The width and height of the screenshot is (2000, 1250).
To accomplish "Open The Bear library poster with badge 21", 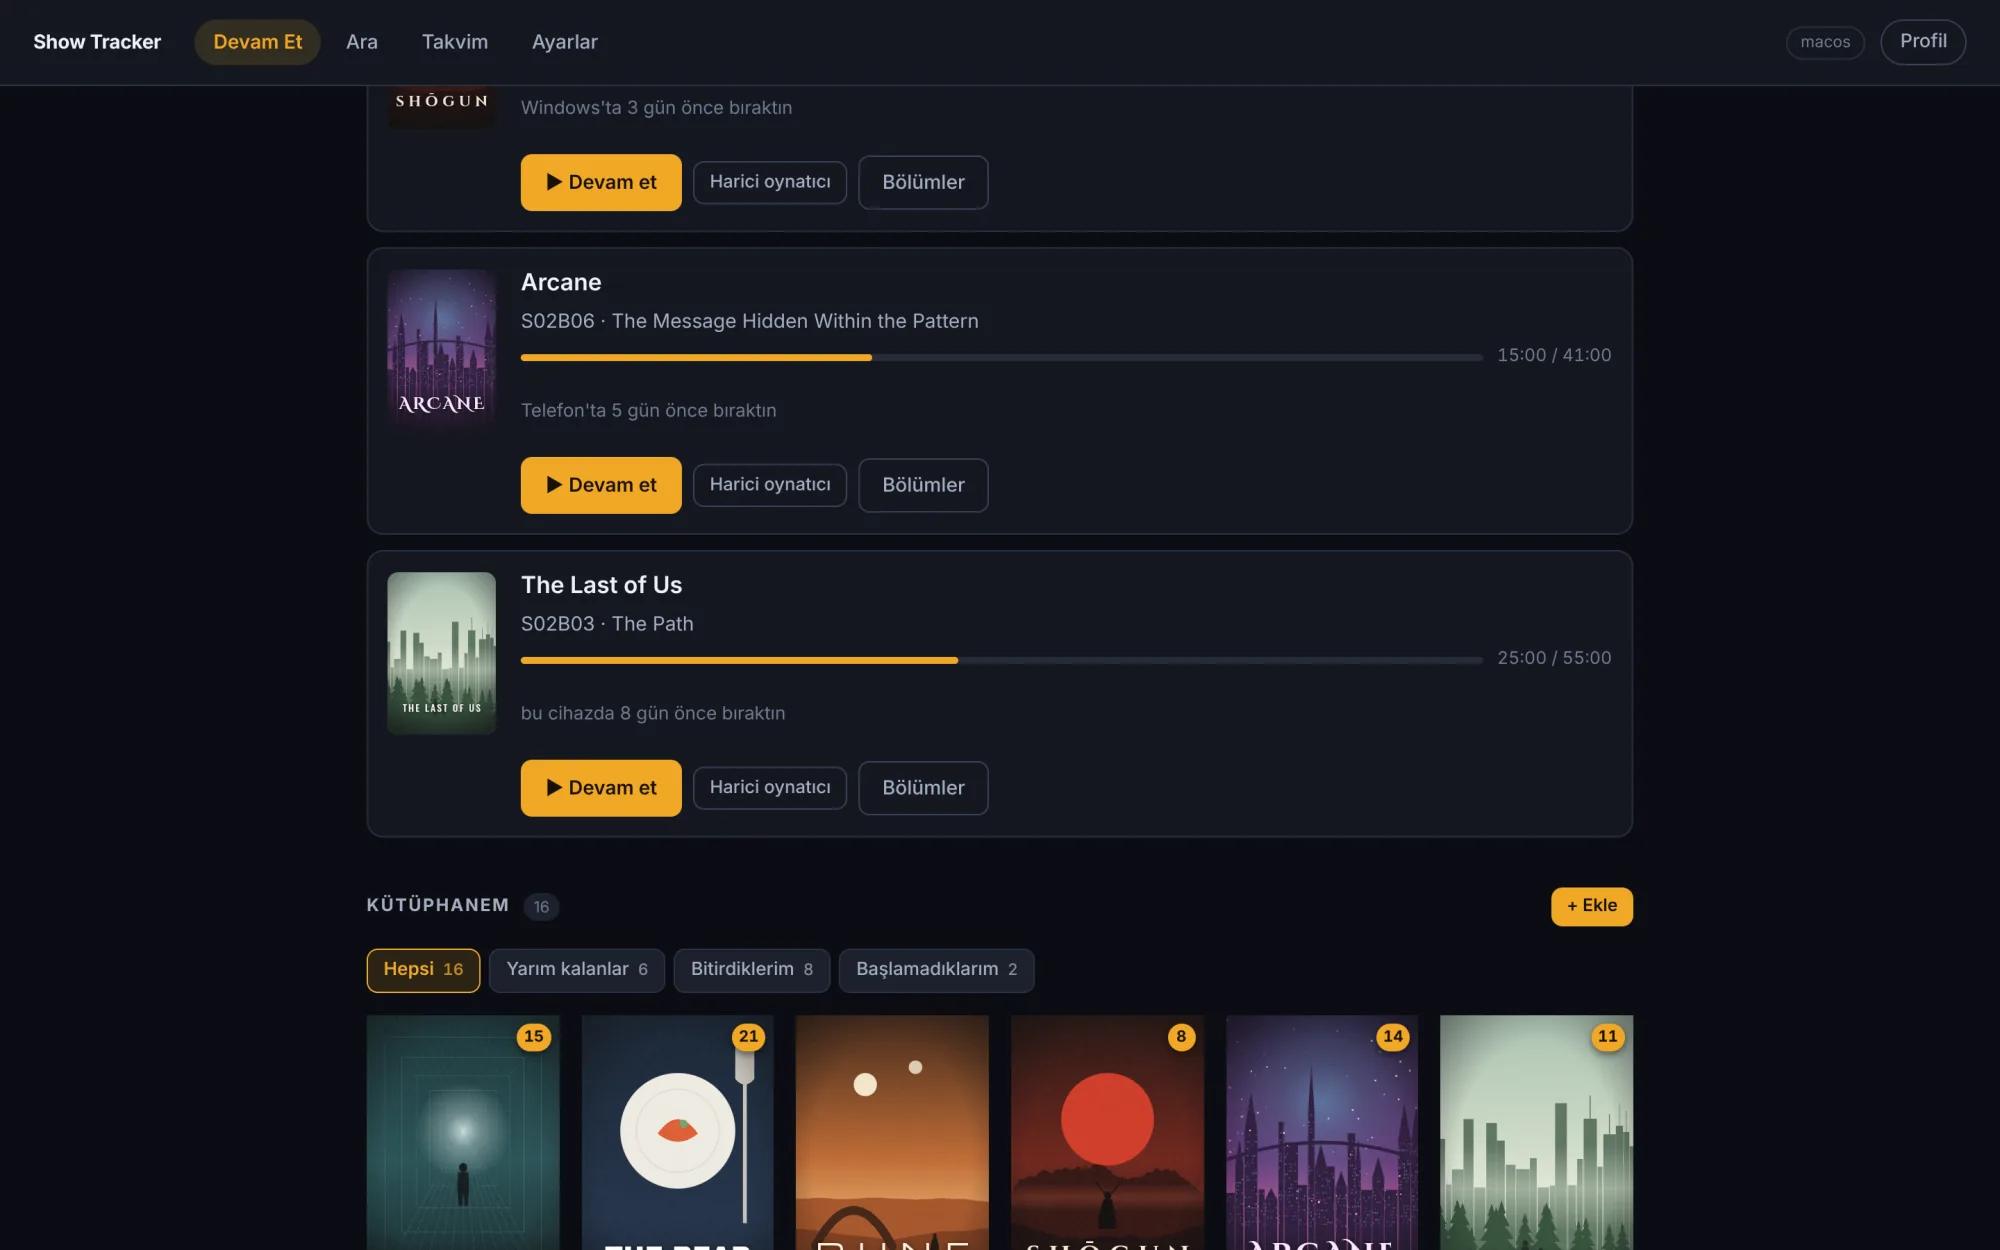I will tap(678, 1132).
